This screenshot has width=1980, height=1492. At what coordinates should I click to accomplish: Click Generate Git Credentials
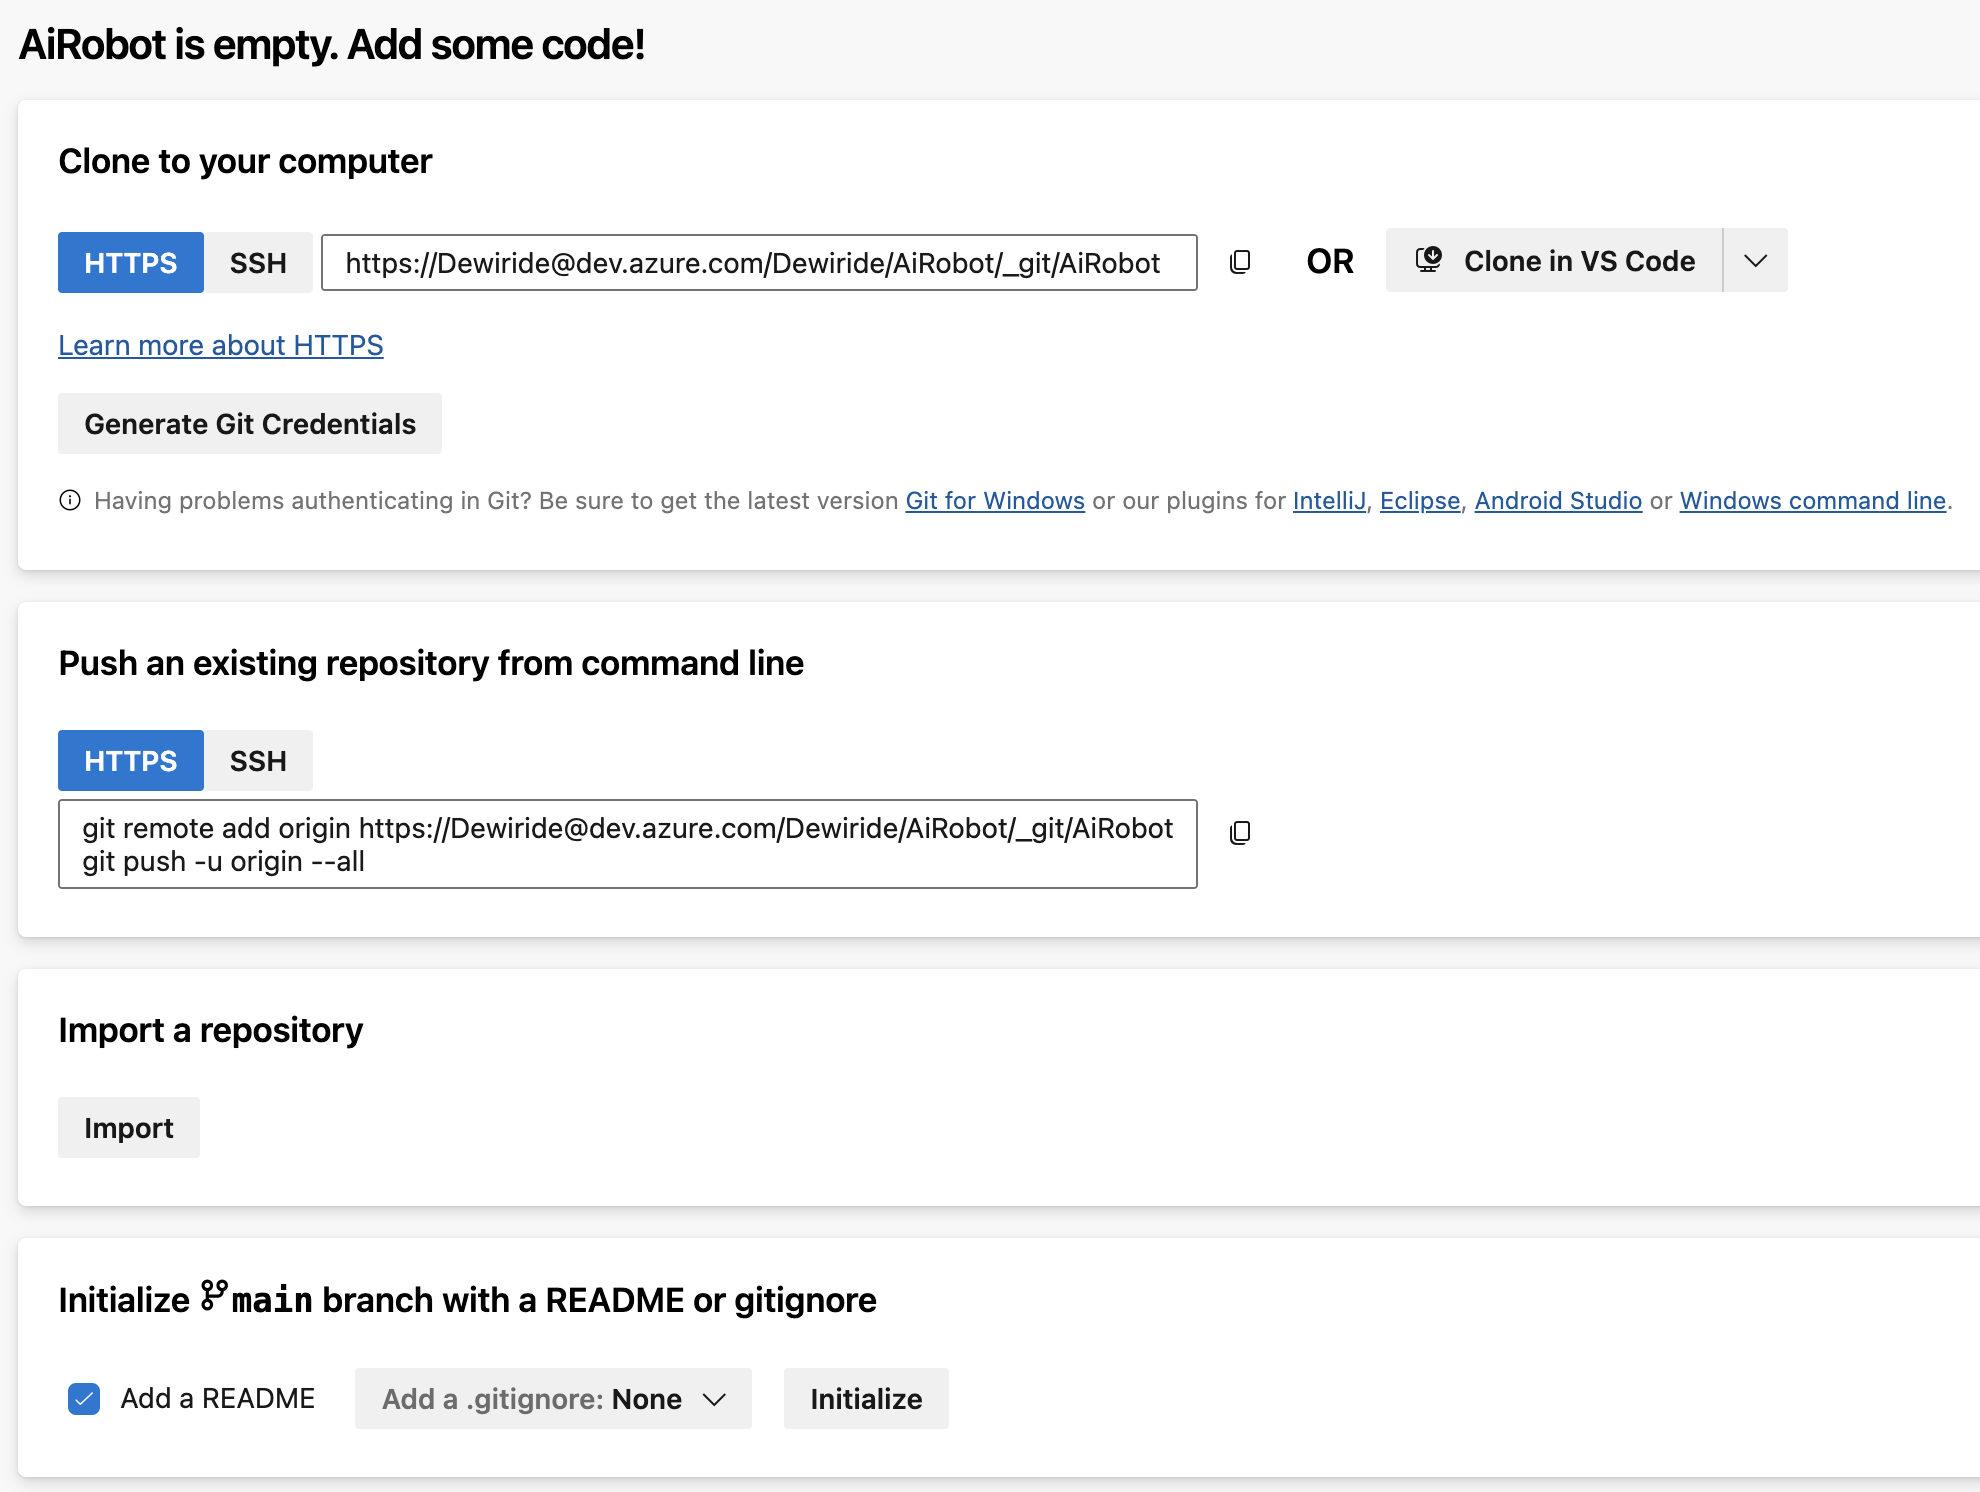[x=249, y=423]
